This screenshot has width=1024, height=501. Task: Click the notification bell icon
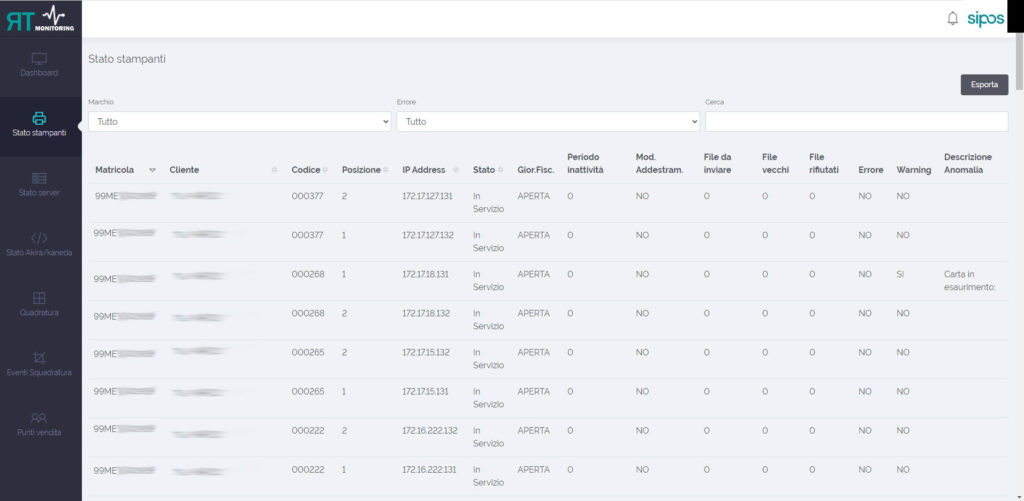pyautogui.click(x=952, y=18)
